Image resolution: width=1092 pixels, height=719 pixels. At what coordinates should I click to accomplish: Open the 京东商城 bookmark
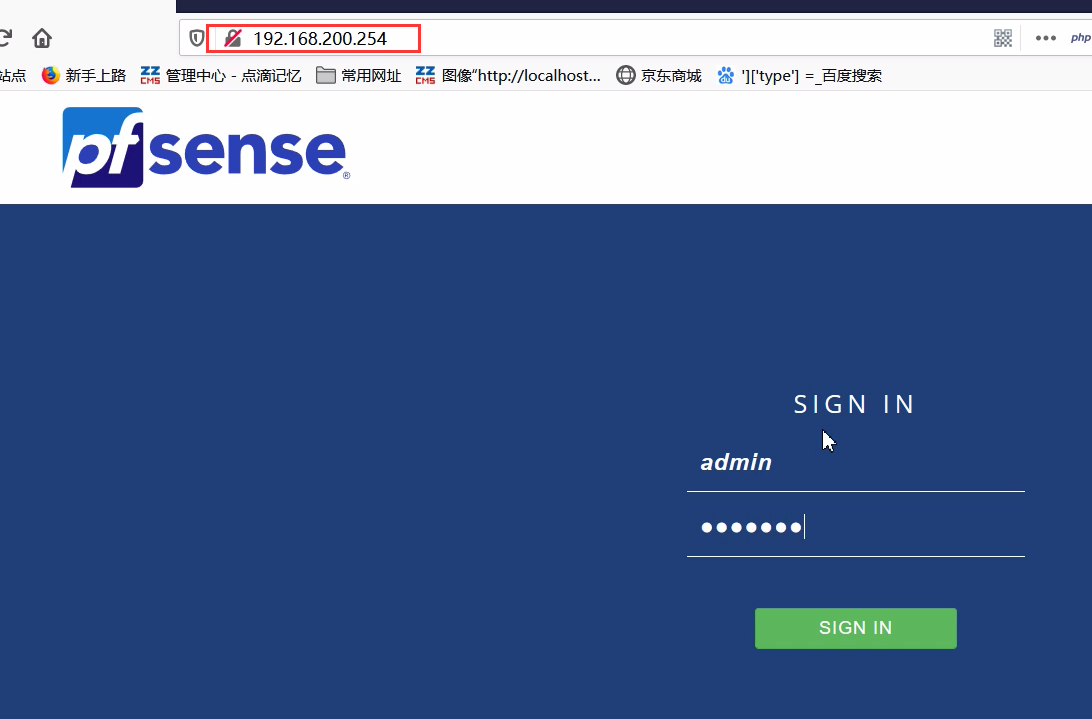click(x=659, y=75)
